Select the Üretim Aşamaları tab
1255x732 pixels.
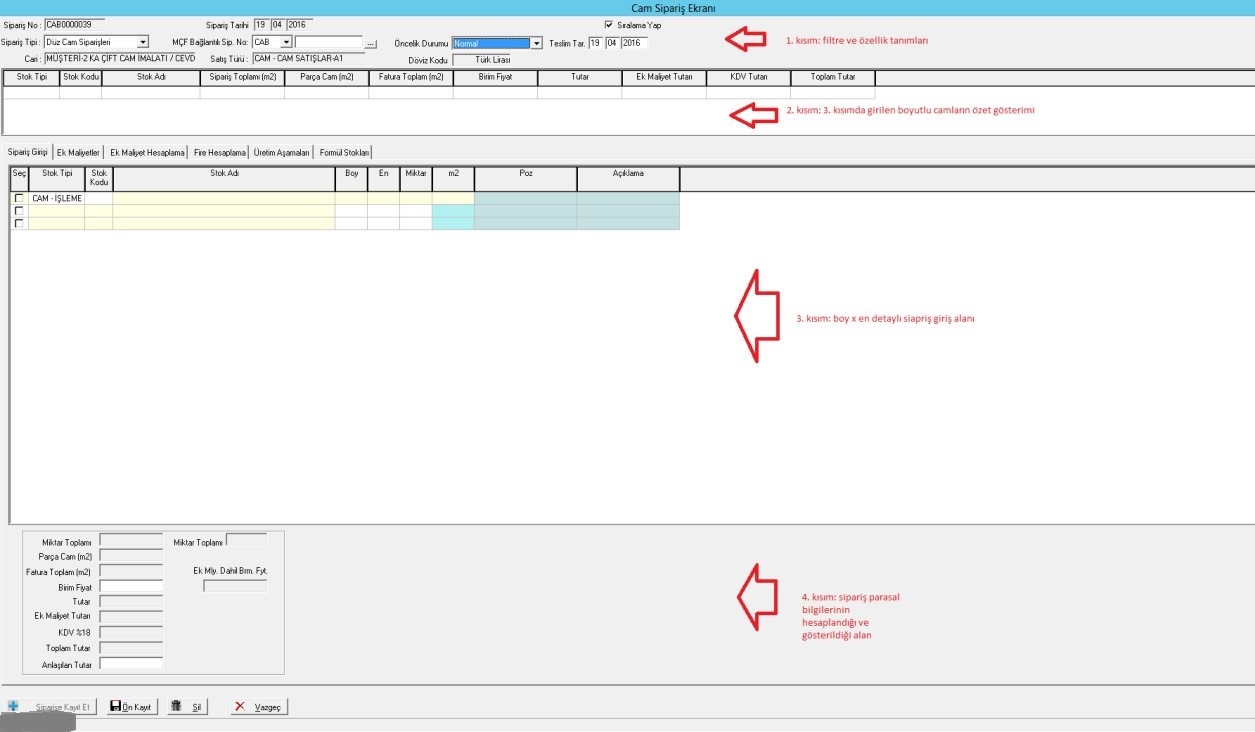[281, 153]
